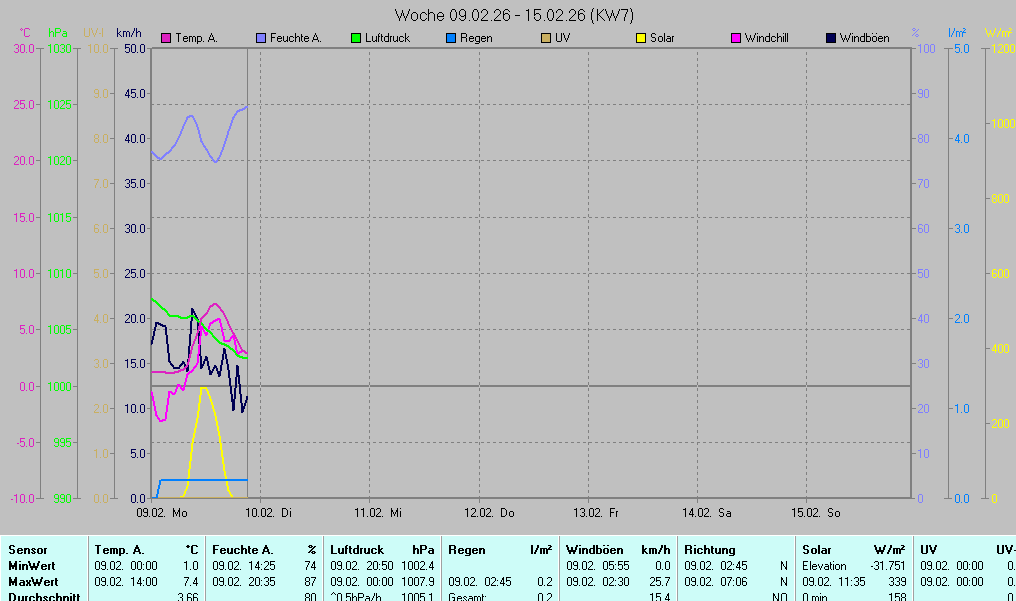Click the Luftdruck hPa table header
Screen dimensions: 1016x601
click(x=382, y=550)
